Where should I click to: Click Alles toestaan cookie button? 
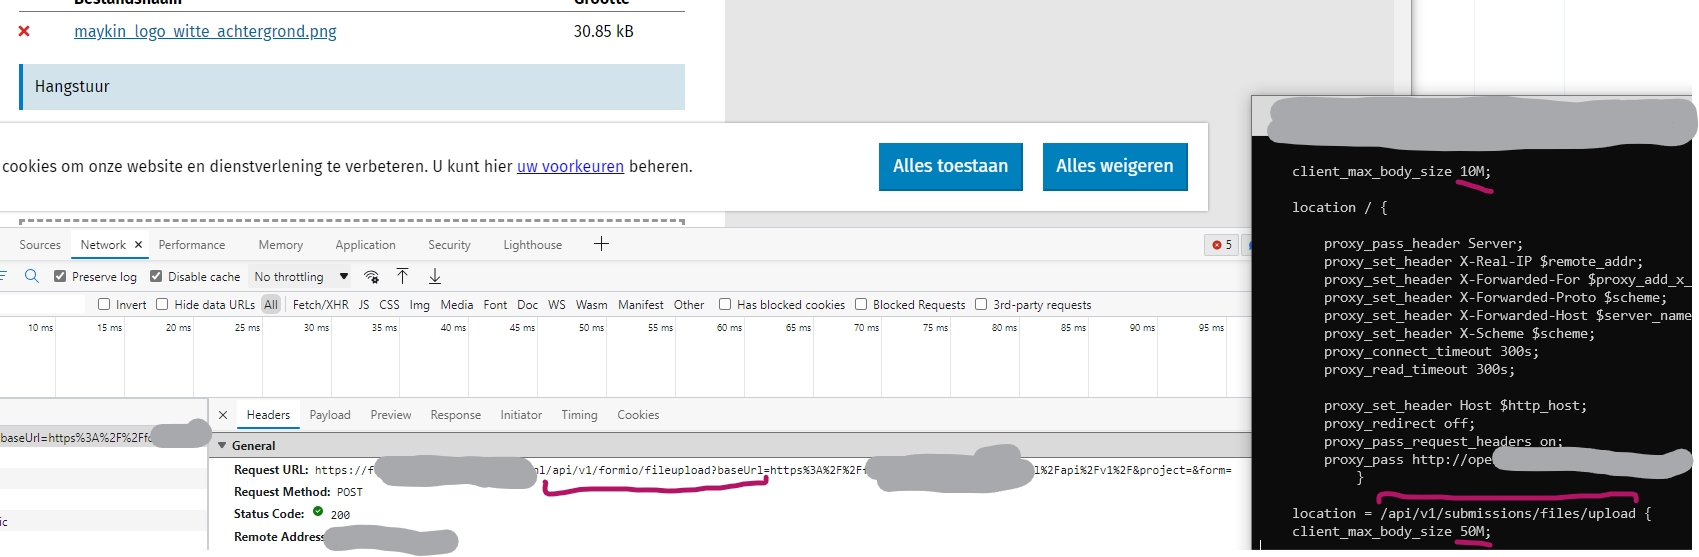point(951,167)
